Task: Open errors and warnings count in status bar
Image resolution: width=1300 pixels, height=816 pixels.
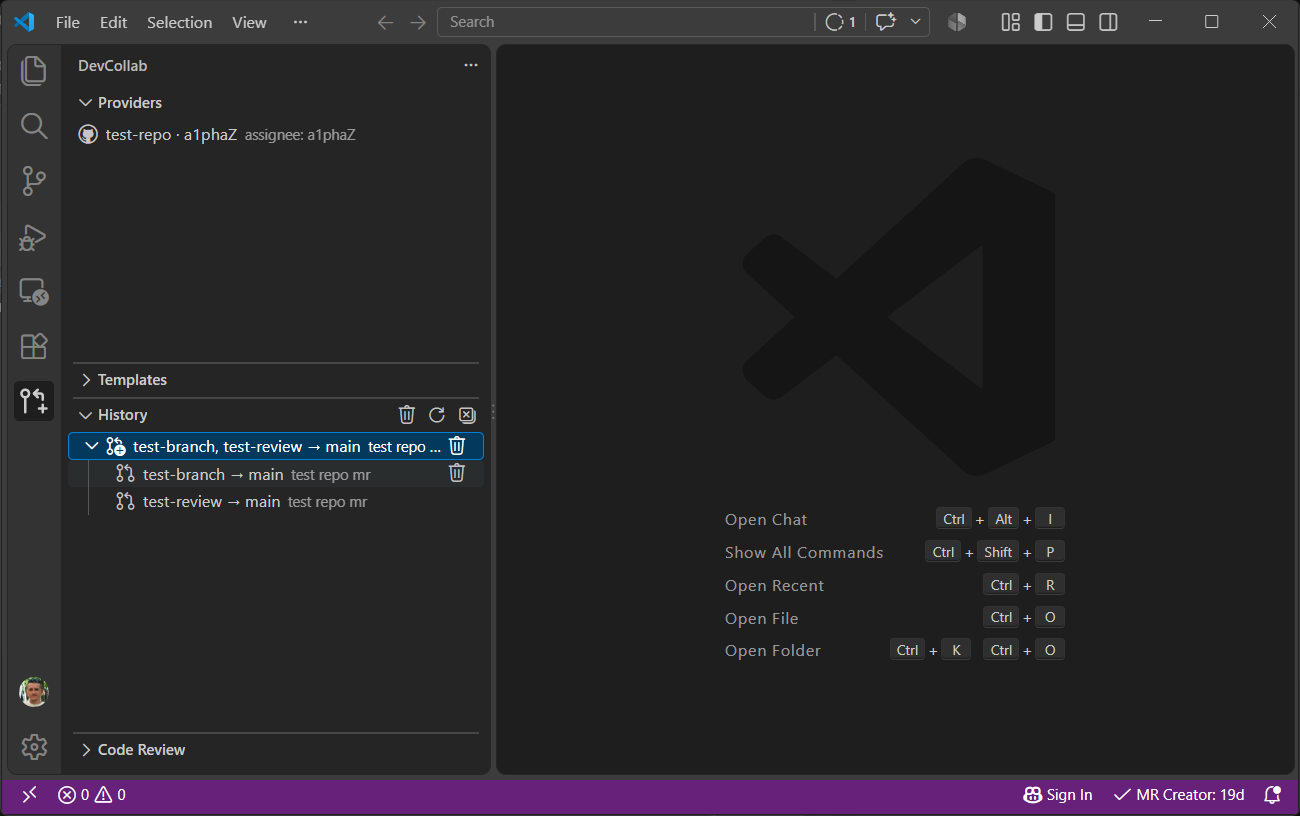Action: point(92,795)
